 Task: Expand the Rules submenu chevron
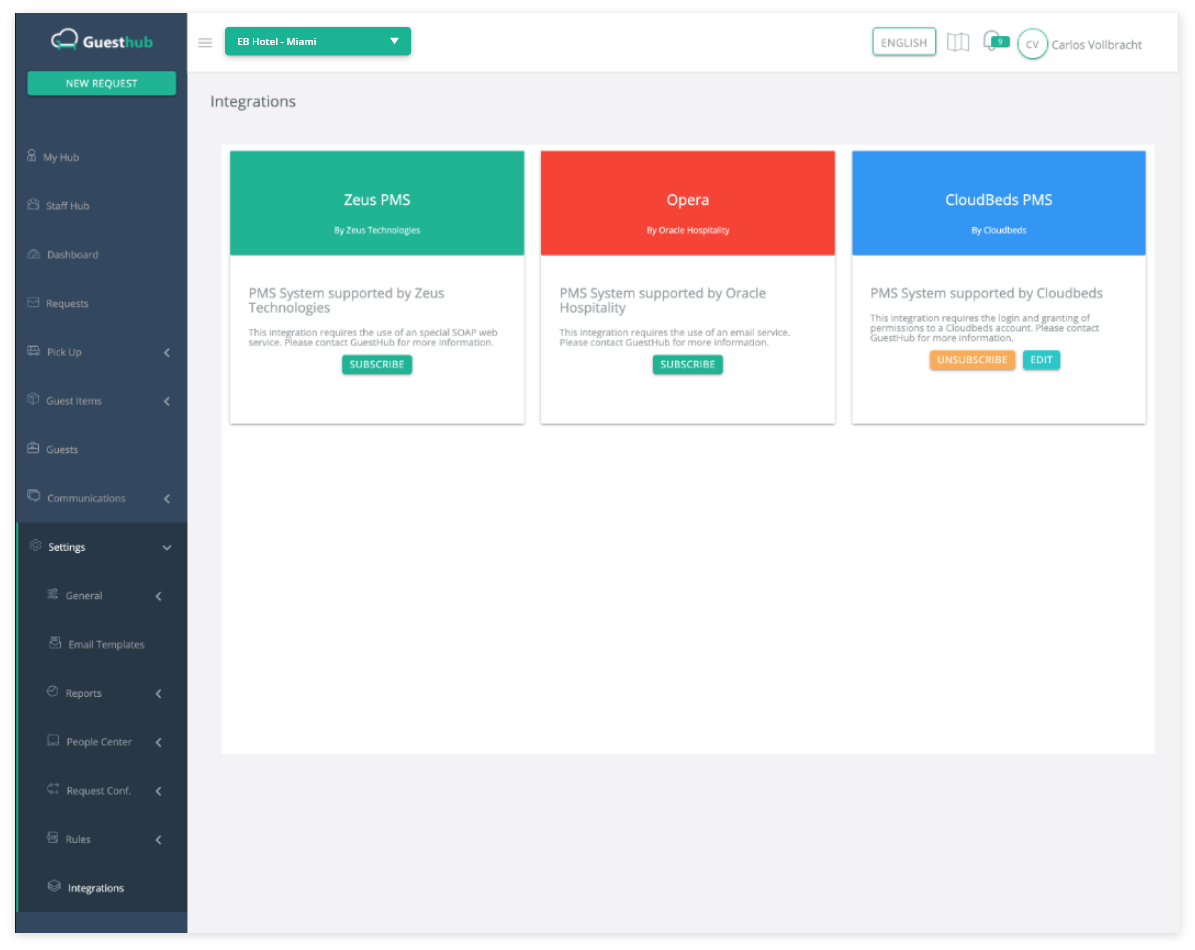coord(159,840)
